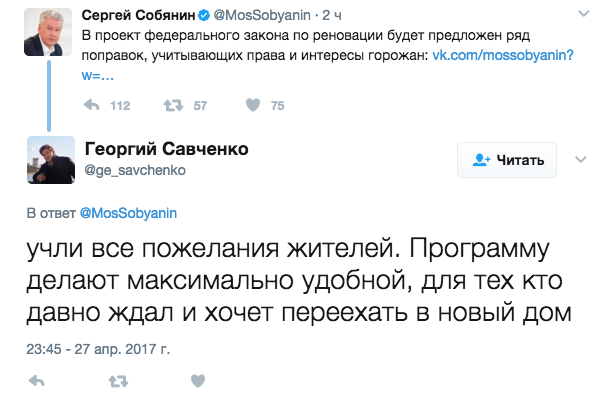
Task: Click the @ge_savchenko handle
Action: pos(135,170)
